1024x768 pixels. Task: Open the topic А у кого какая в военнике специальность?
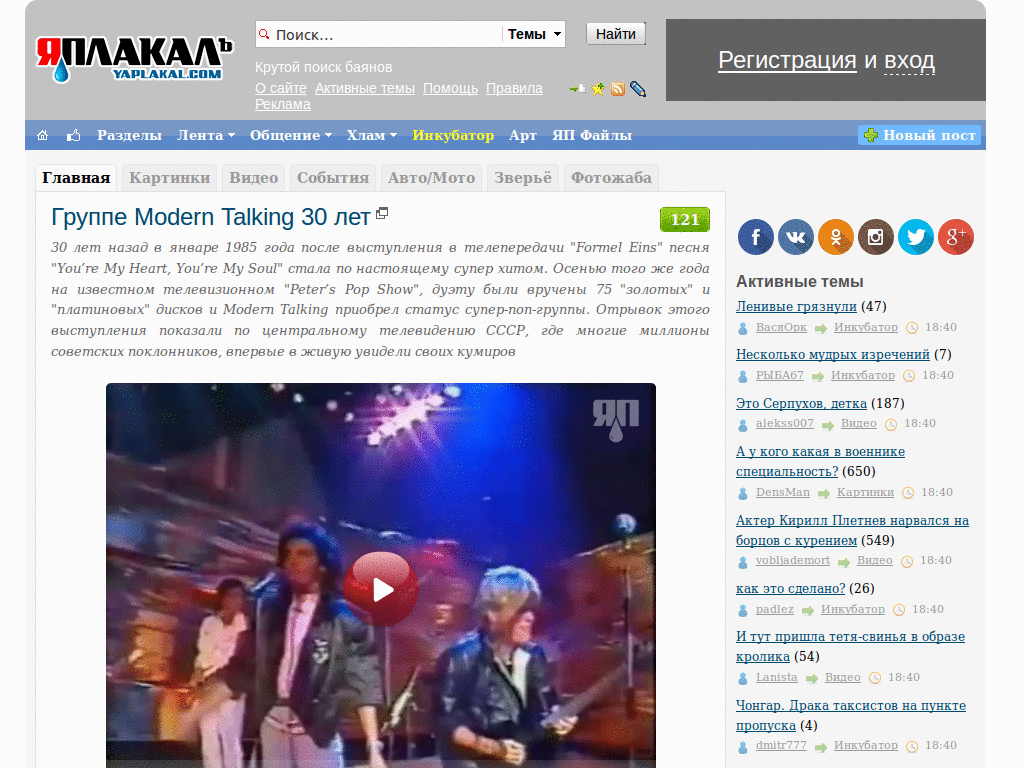point(820,461)
